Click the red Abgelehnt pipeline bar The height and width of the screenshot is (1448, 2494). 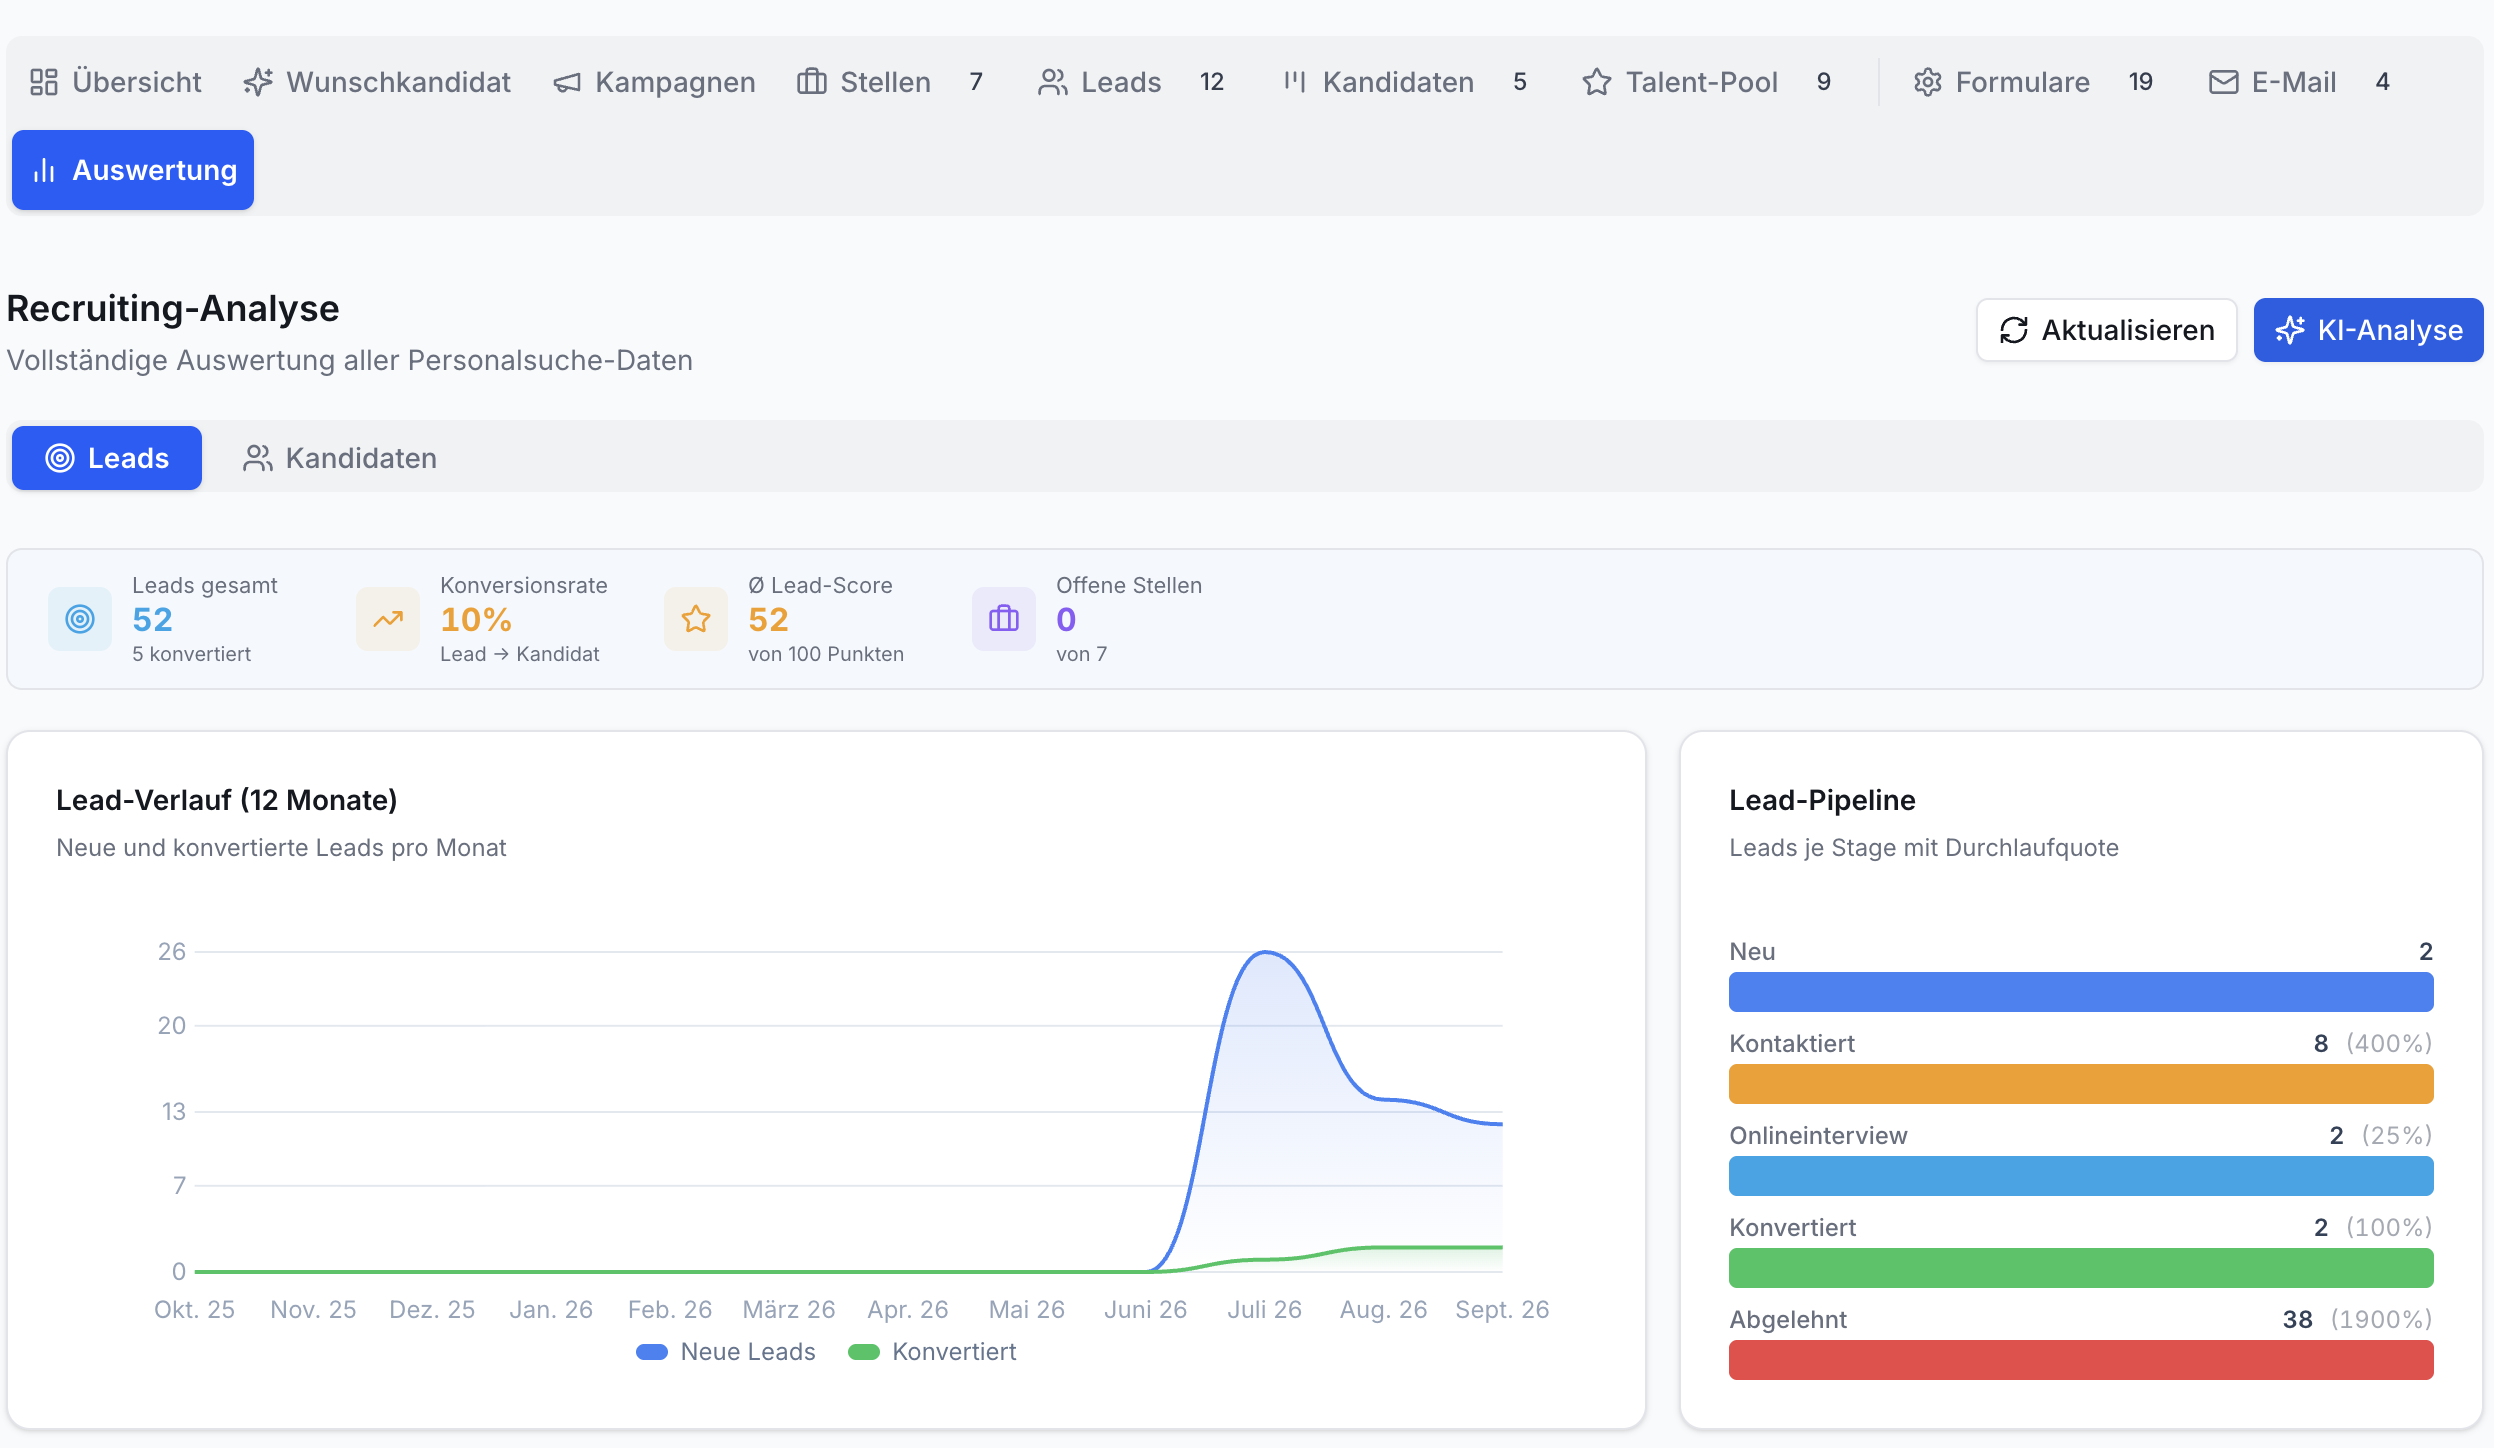2081,1360
